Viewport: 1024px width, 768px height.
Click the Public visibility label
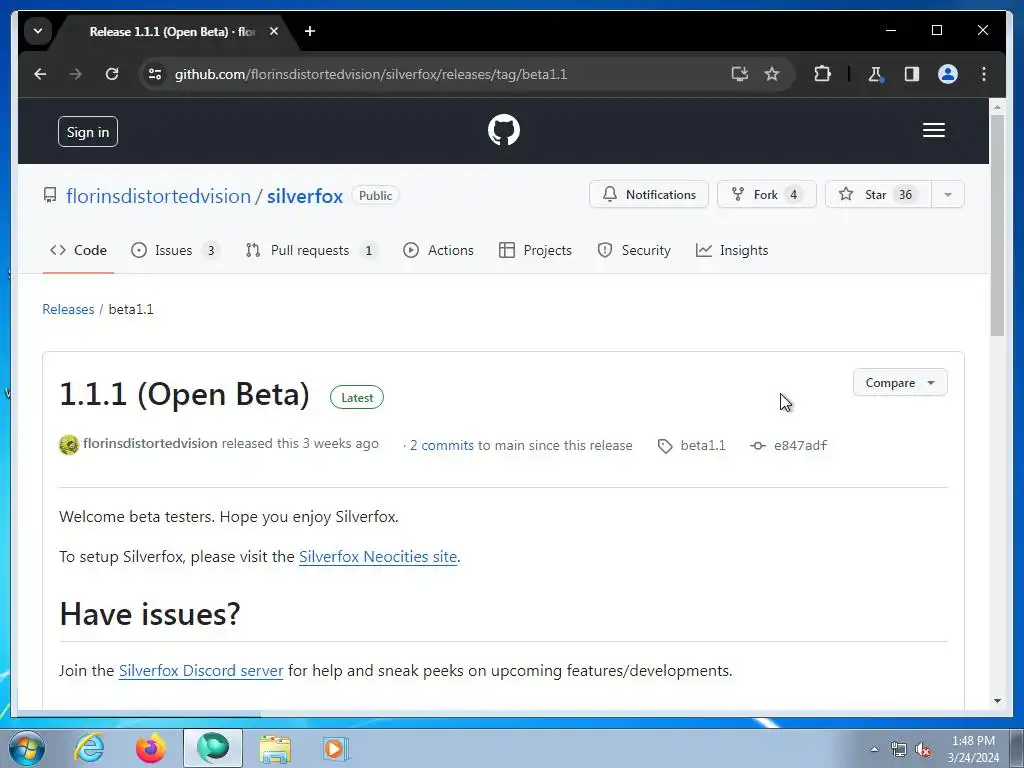pyautogui.click(x=376, y=195)
